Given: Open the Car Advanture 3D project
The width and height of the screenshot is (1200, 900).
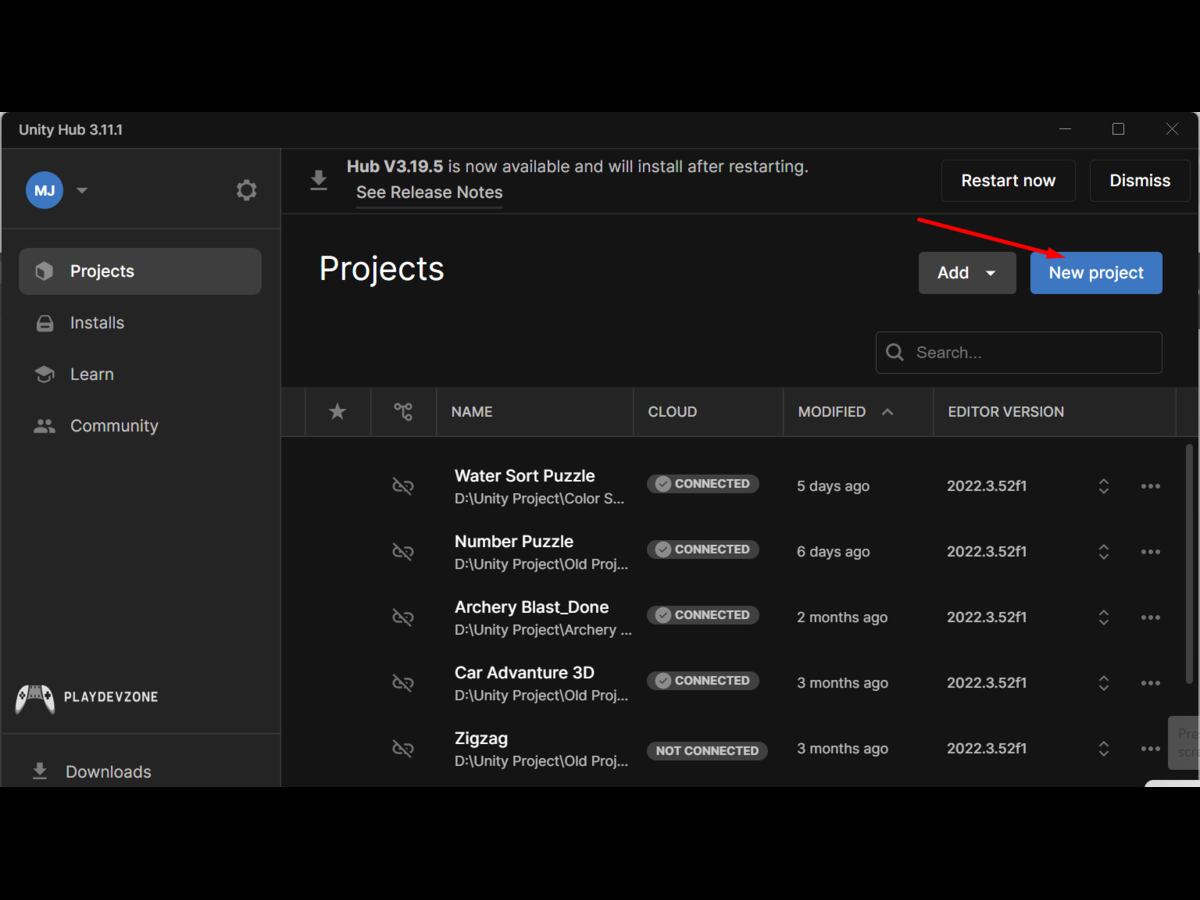Looking at the screenshot, I should (x=524, y=672).
